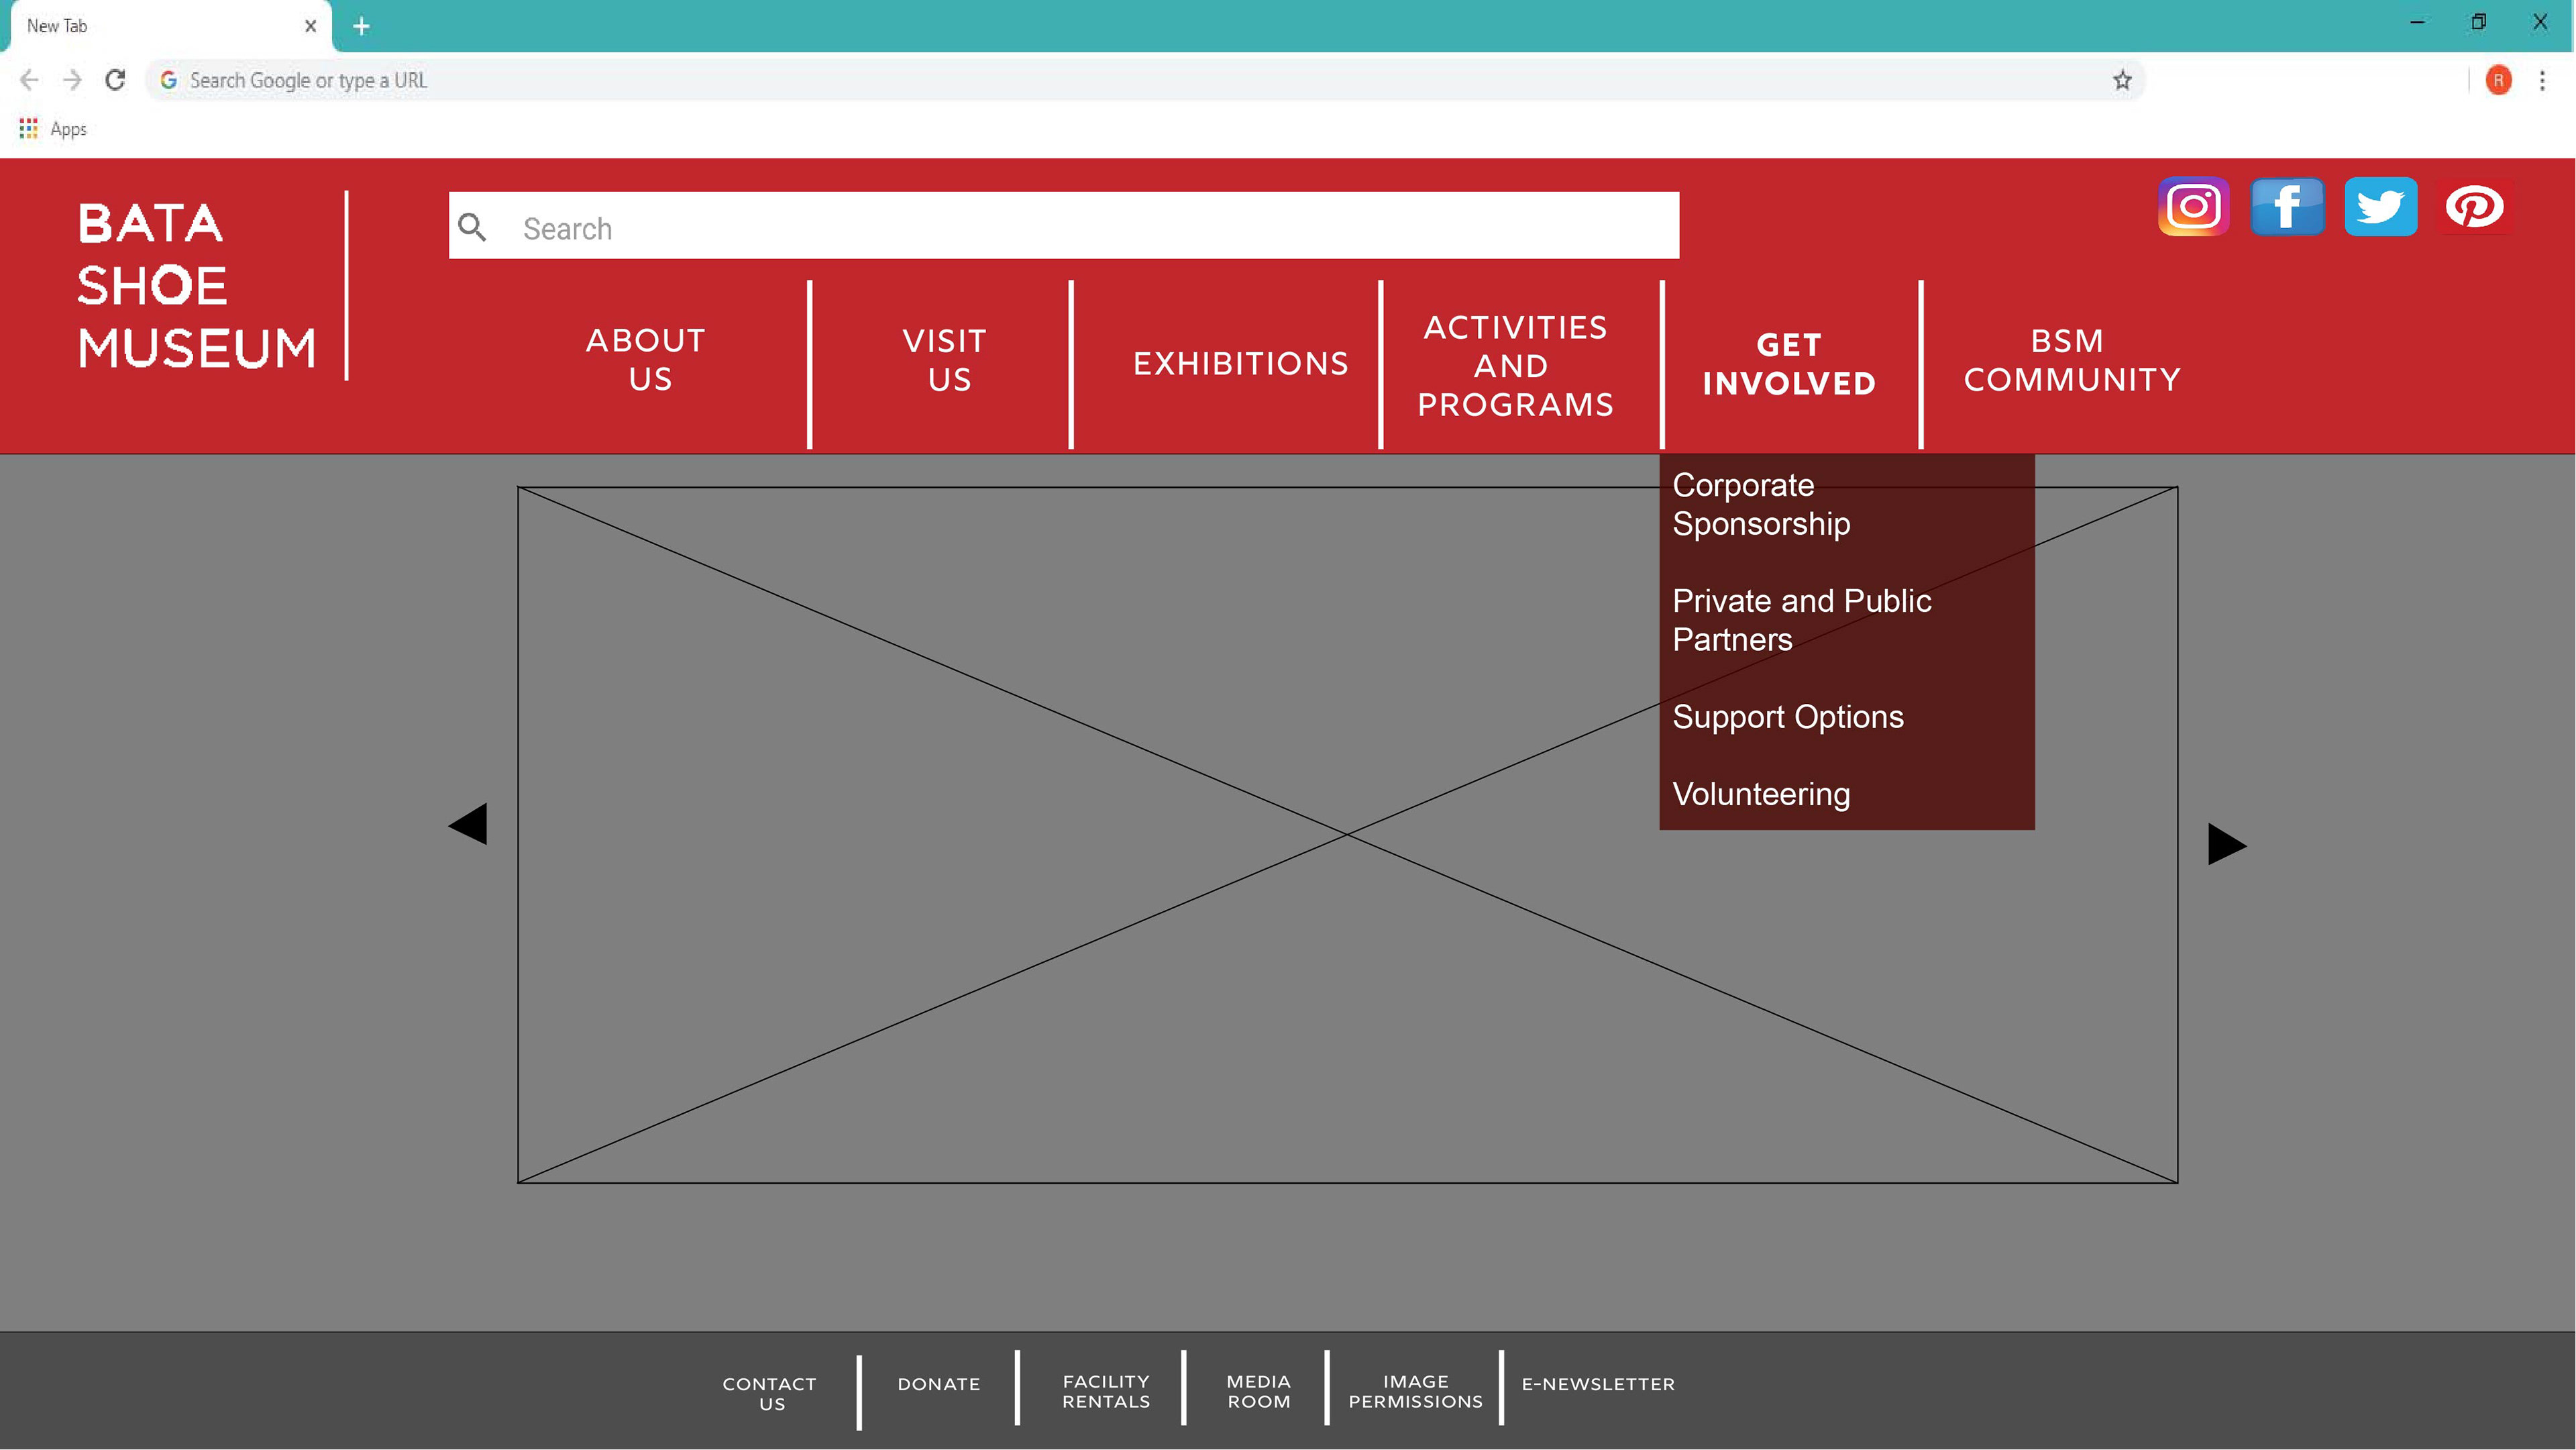Image resolution: width=2576 pixels, height=1450 pixels.
Task: Click the browser back arrow
Action: (29, 80)
